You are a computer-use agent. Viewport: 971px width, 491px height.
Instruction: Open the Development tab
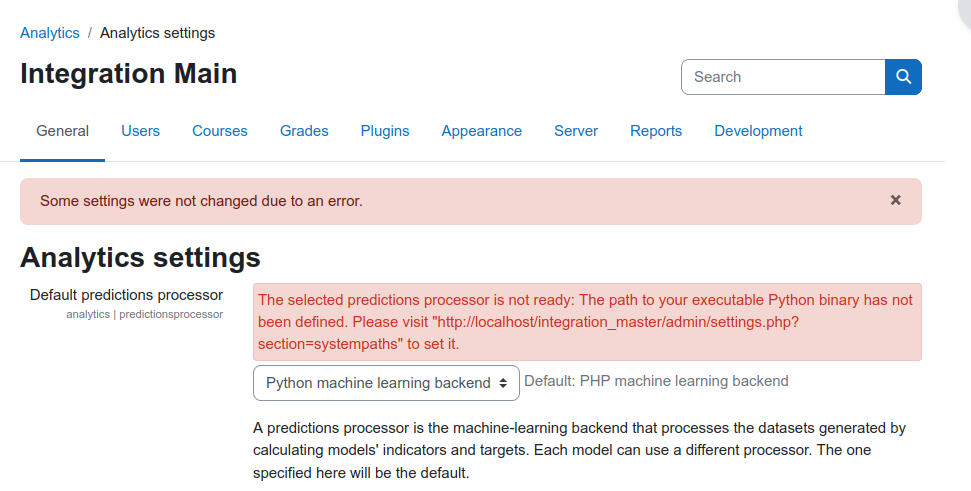click(x=758, y=131)
